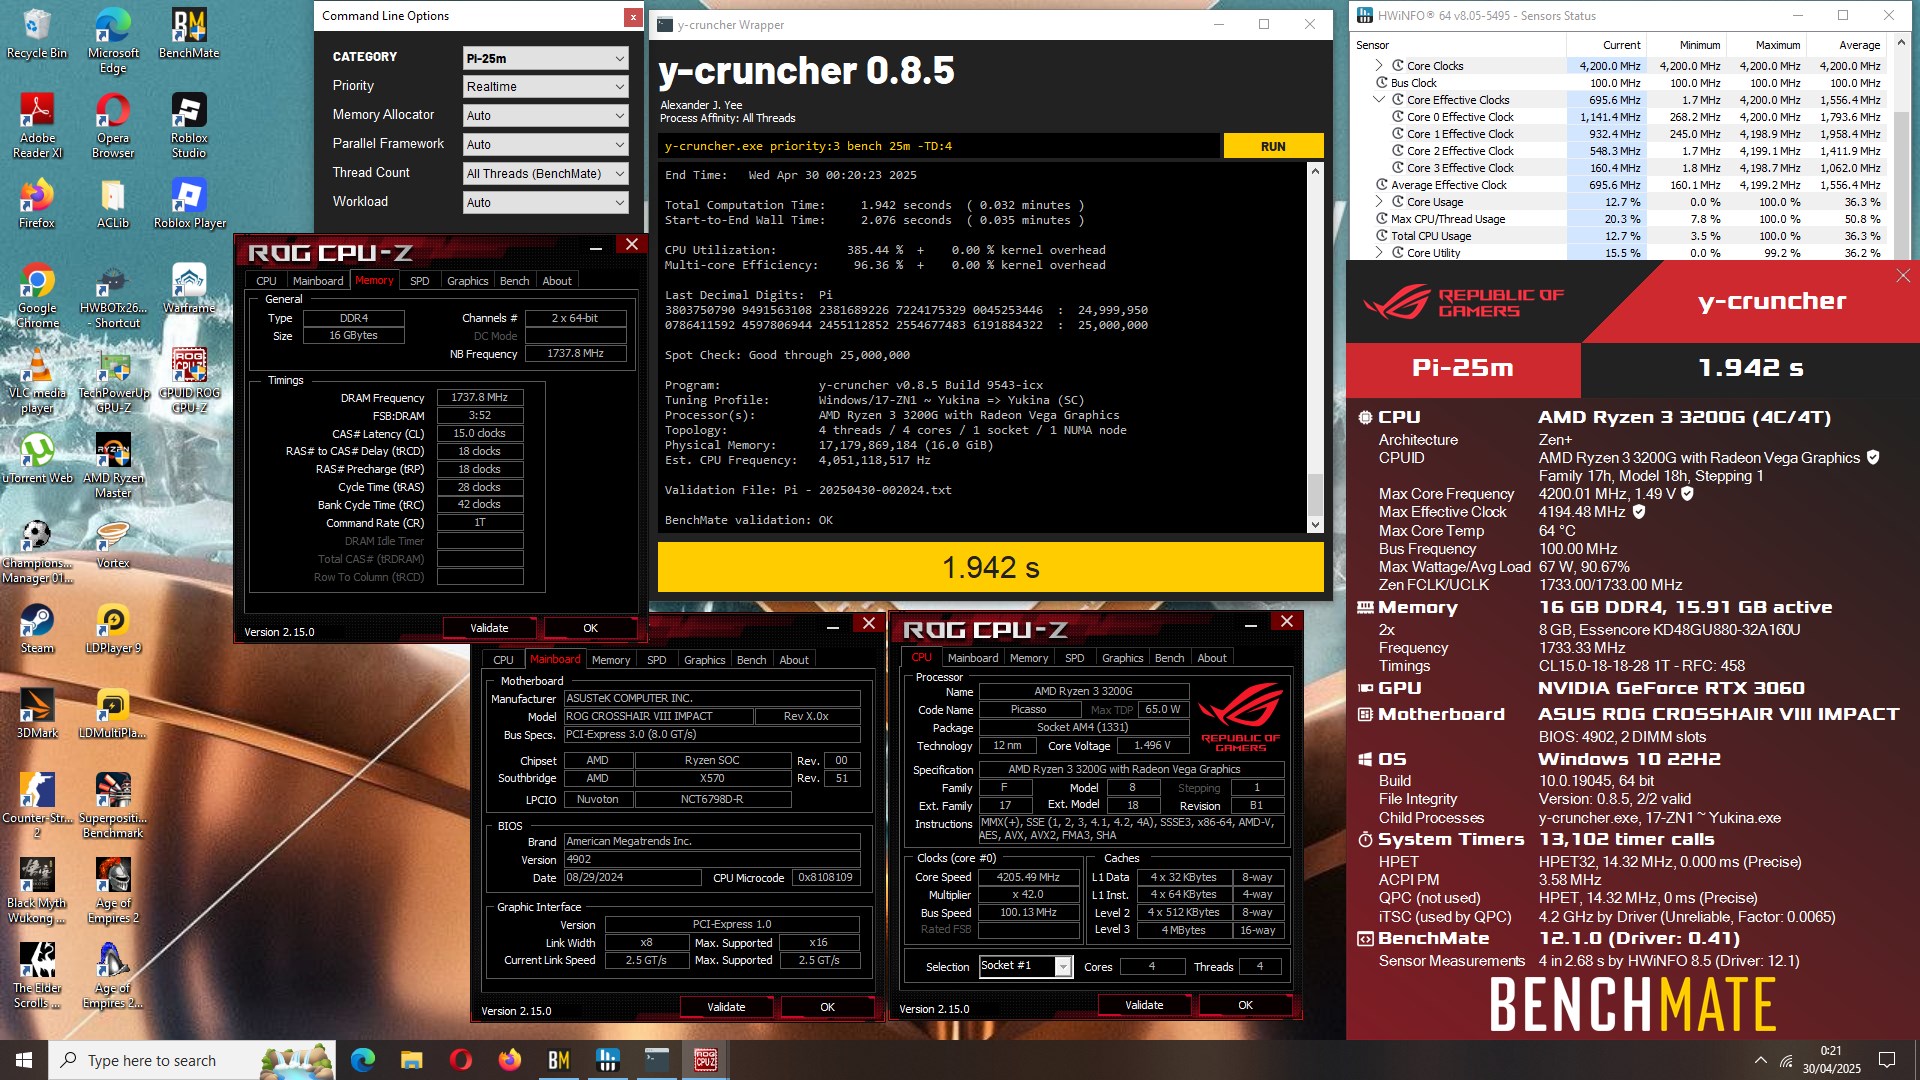Click BenchMate icon in taskbar

coord(559,1060)
